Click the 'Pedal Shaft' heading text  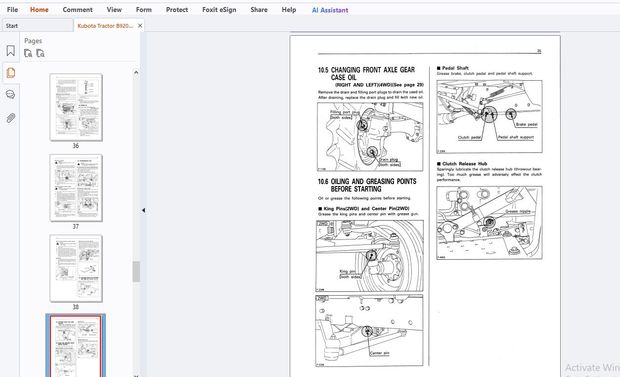pyautogui.click(x=455, y=68)
